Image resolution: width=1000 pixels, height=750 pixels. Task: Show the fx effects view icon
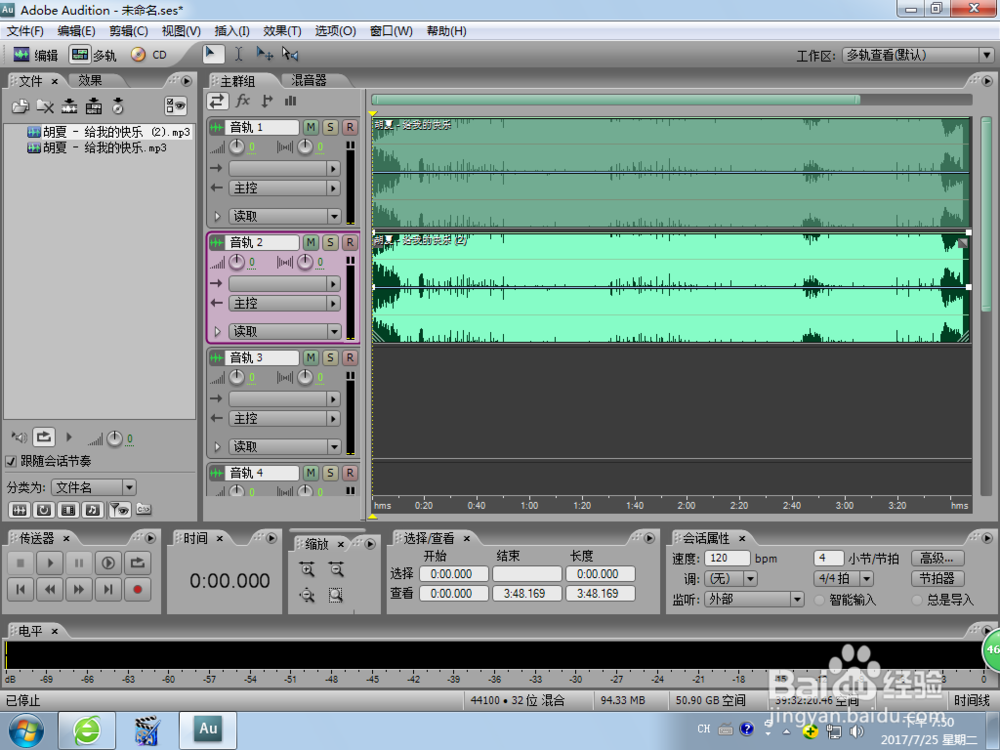click(243, 101)
